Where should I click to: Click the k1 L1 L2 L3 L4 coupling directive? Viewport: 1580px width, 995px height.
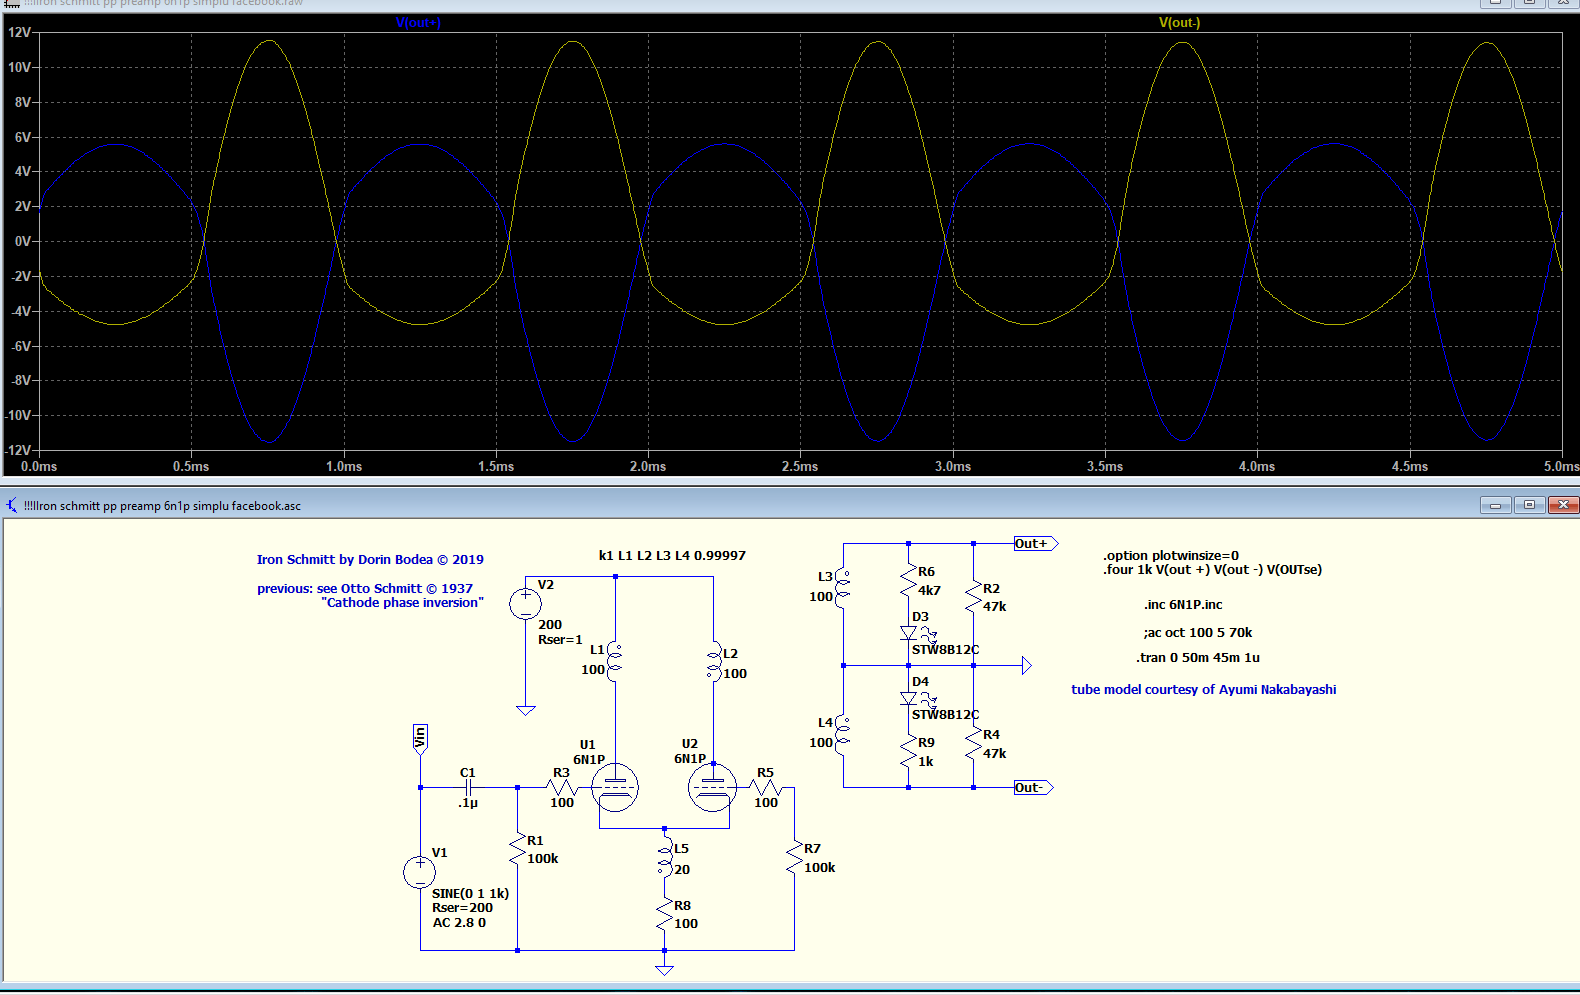[672, 556]
